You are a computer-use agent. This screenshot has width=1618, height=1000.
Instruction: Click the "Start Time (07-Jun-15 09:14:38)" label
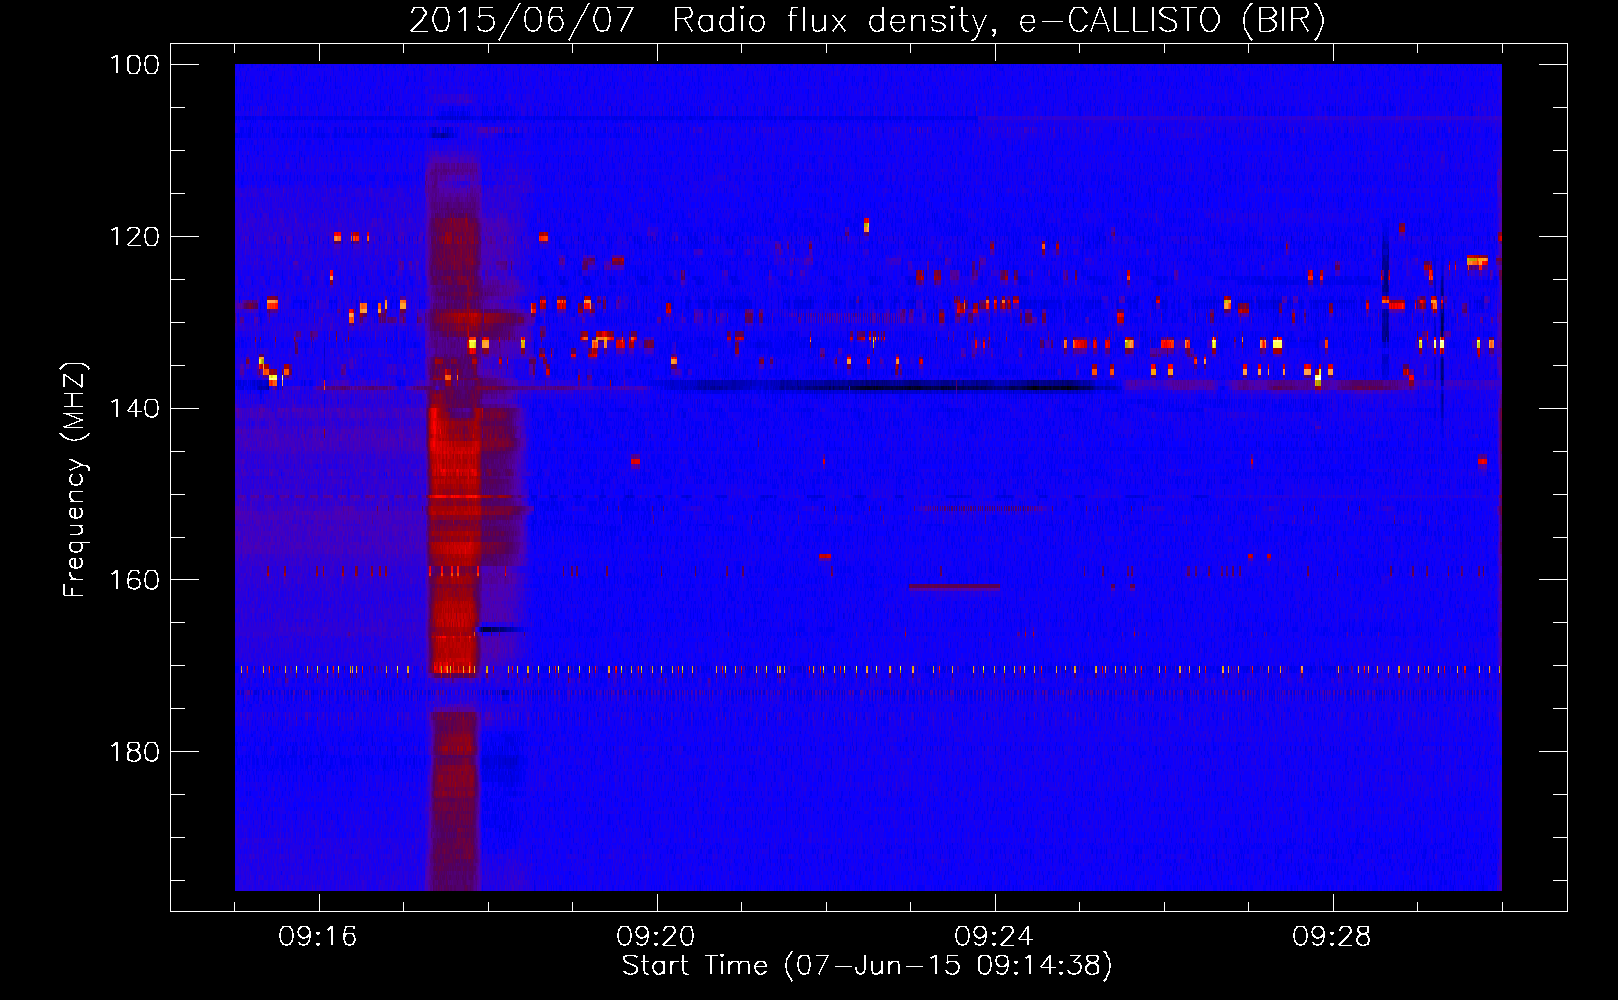pos(867,966)
